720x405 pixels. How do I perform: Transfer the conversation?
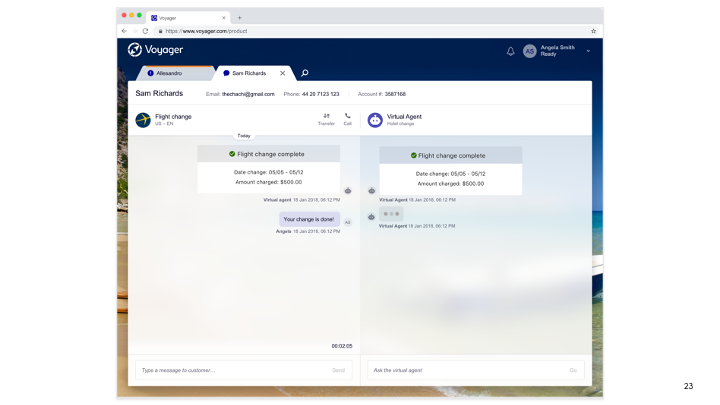tap(326, 119)
